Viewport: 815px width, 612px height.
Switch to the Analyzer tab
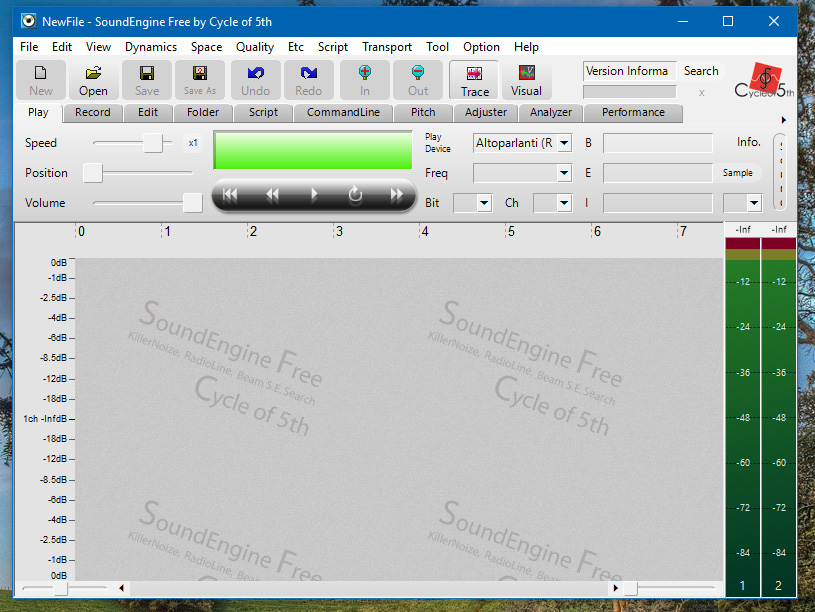point(550,112)
